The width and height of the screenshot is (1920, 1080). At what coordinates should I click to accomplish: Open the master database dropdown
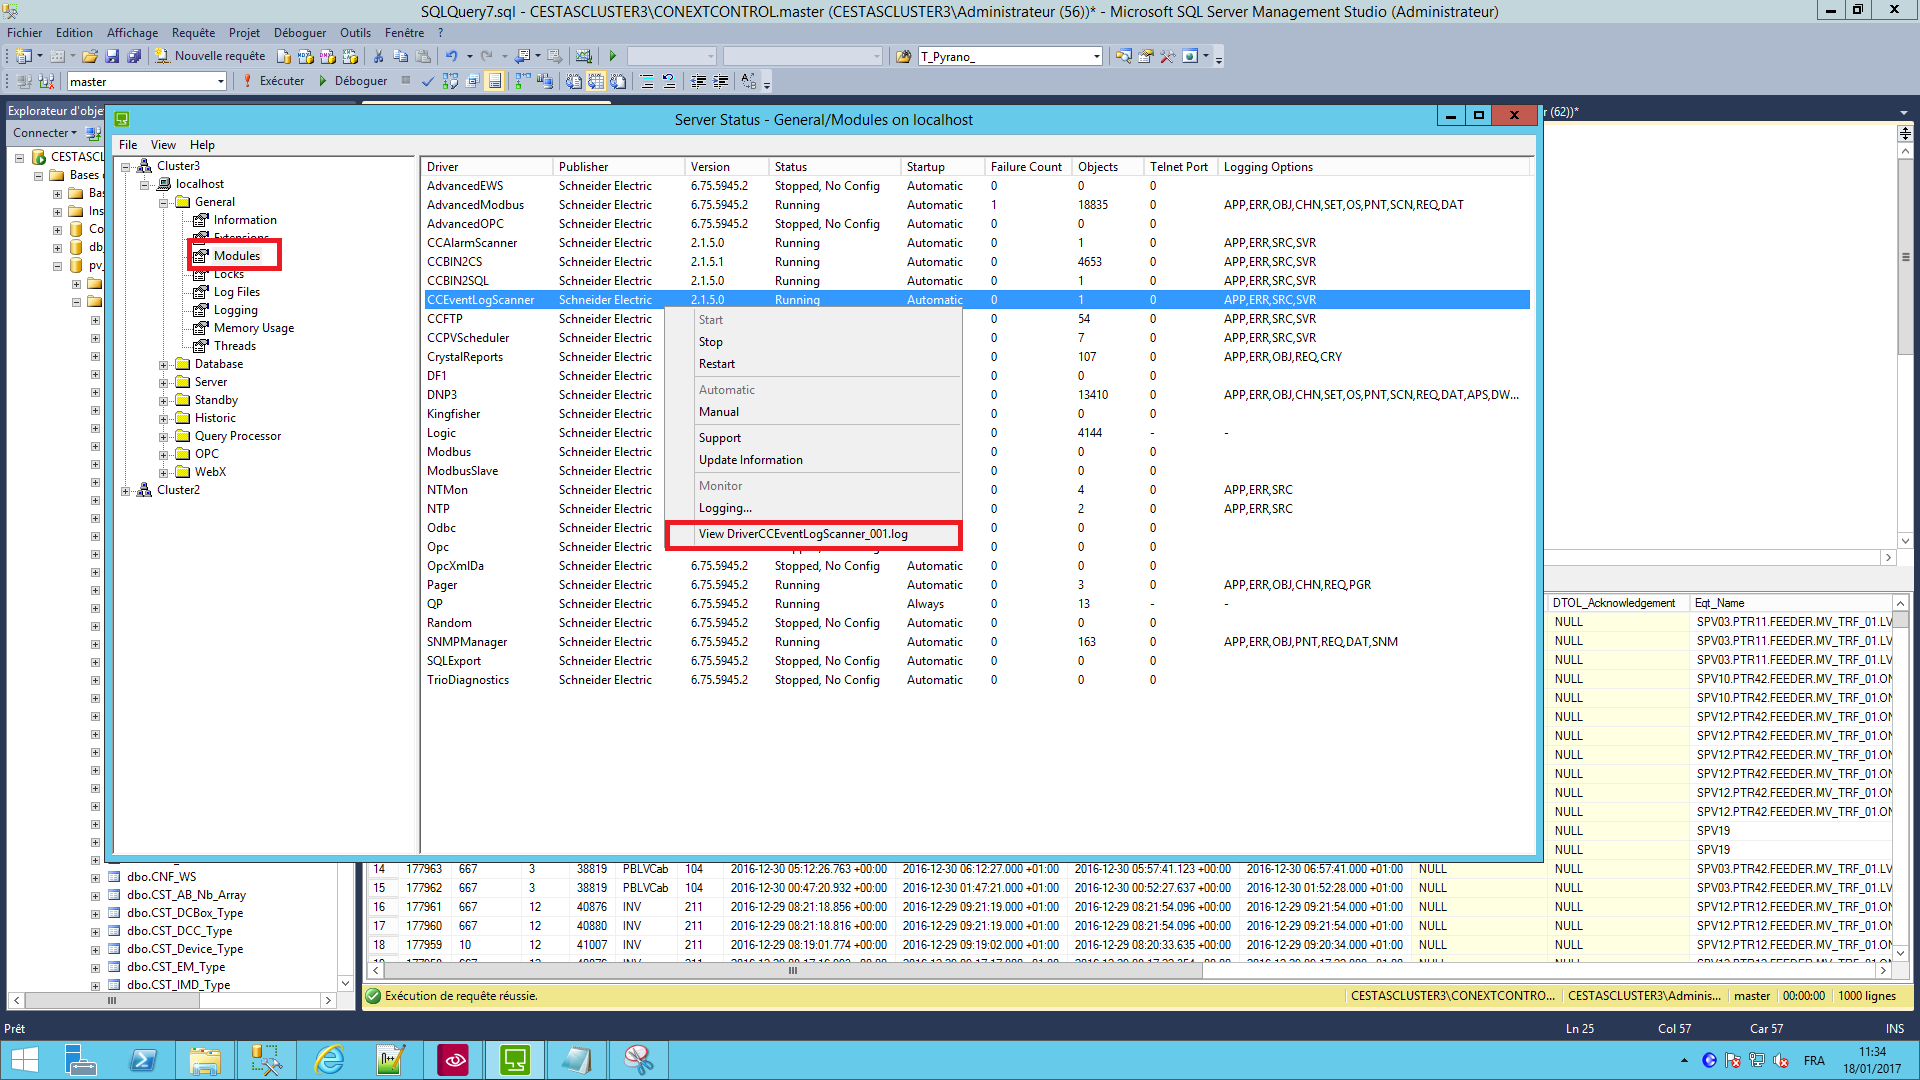point(221,82)
